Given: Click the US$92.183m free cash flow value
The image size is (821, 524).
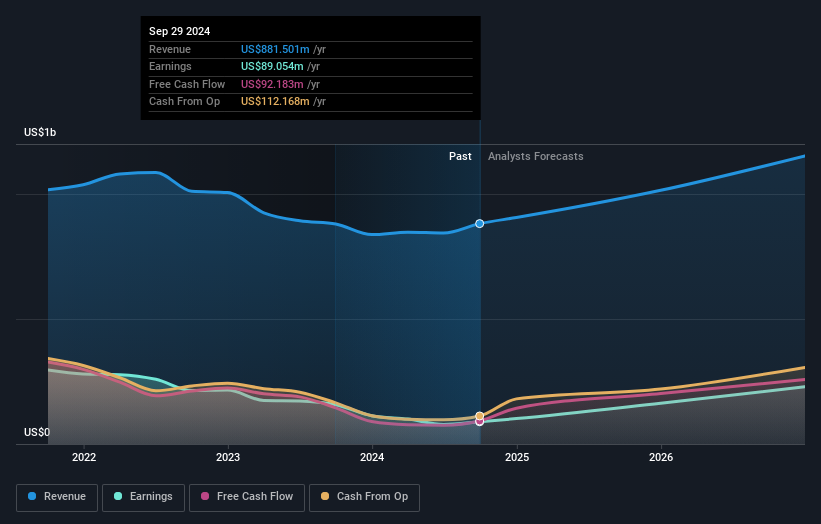Looking at the screenshot, I should [272, 84].
